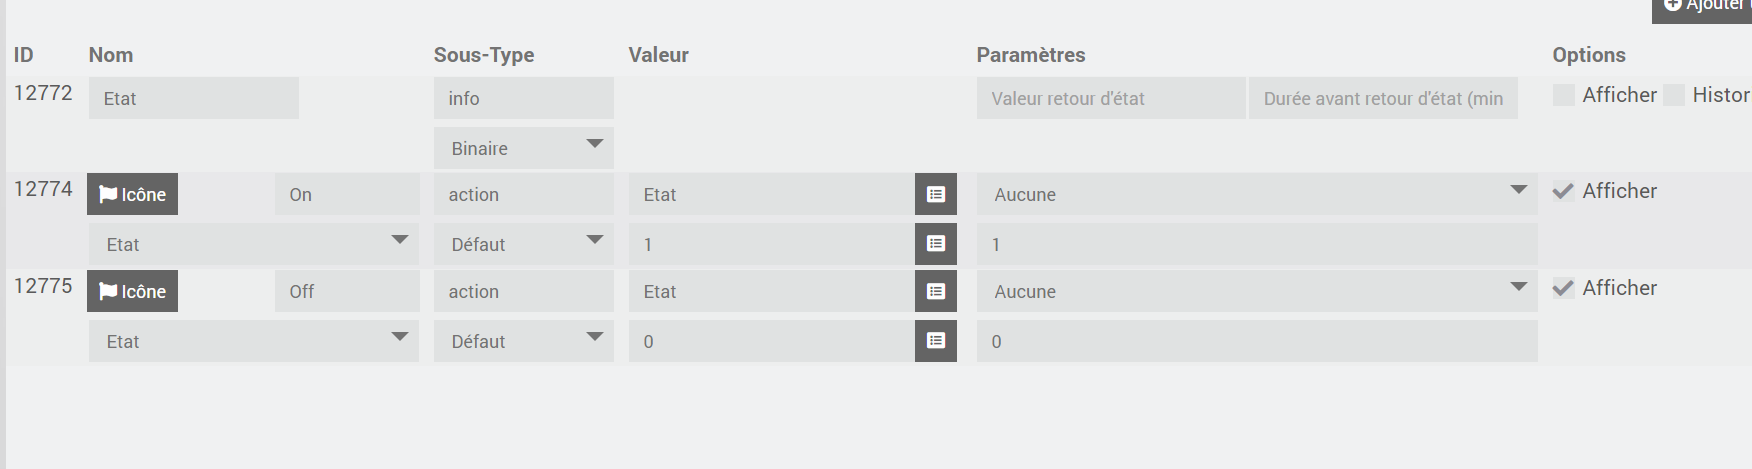
Task: Toggle Afficher checkbox for the Etat info command
Action: coord(1563,95)
